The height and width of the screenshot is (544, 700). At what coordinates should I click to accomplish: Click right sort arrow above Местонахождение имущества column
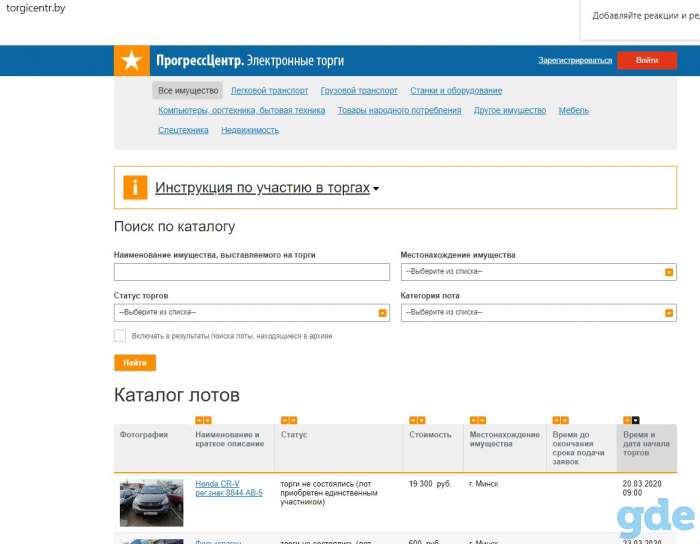tap(482, 420)
